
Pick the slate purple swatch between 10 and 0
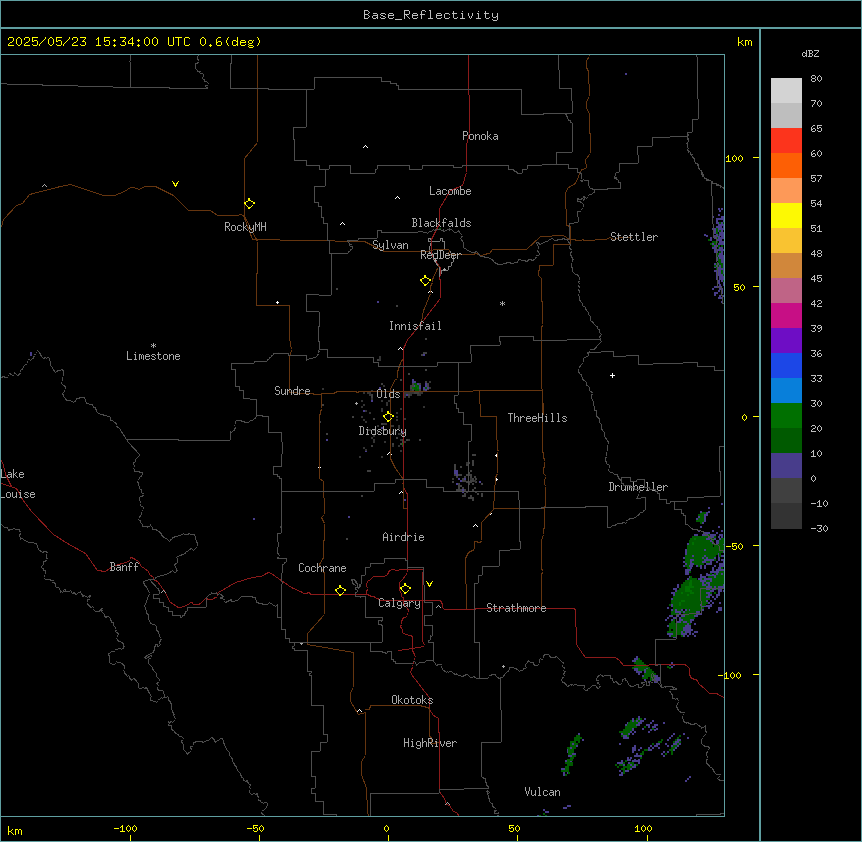tap(786, 466)
